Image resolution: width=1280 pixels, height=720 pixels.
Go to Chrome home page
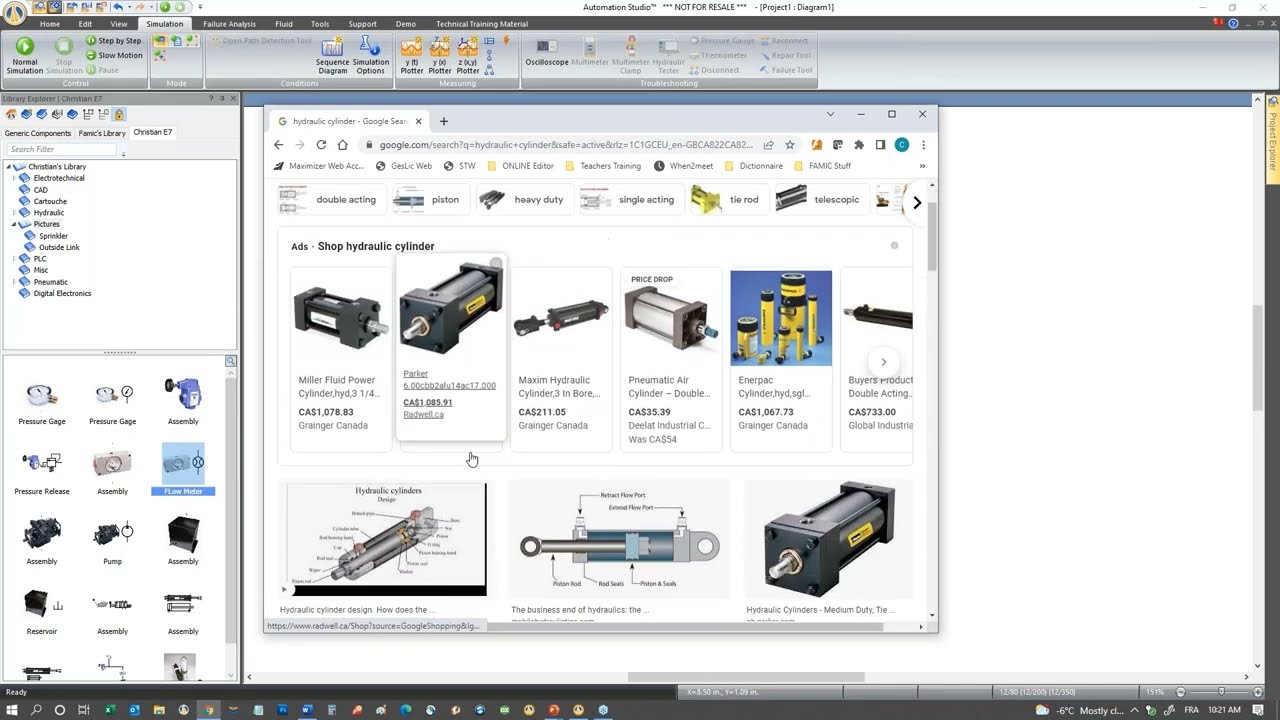point(343,145)
